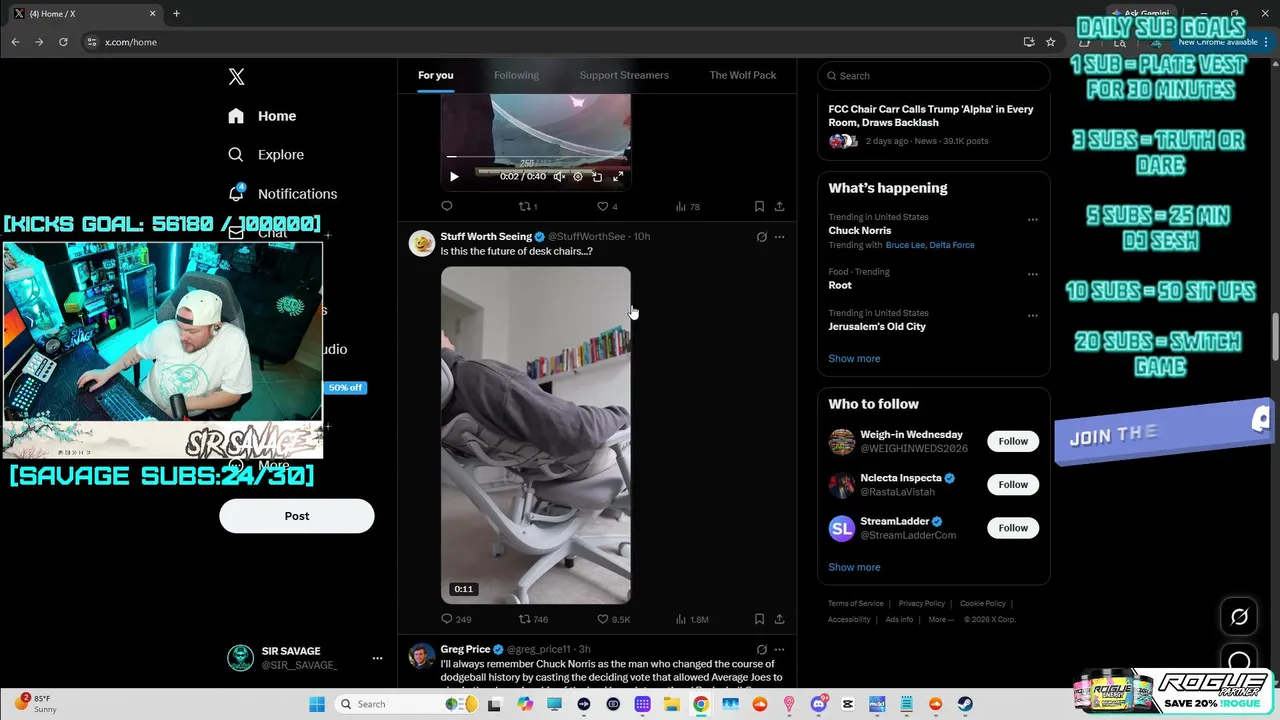Open the Bruce Lee trending link
This screenshot has height=720, width=1280.
[x=905, y=245]
